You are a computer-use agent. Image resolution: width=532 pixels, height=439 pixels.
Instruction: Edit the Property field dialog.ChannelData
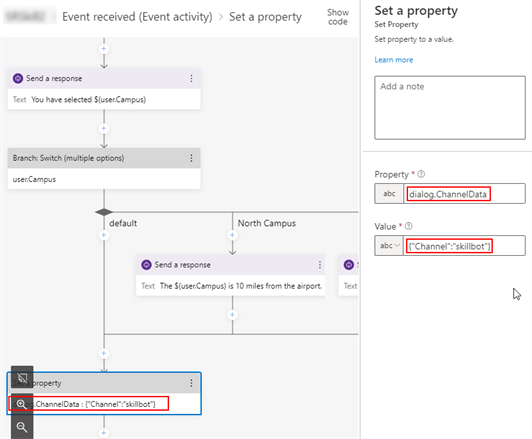464,194
